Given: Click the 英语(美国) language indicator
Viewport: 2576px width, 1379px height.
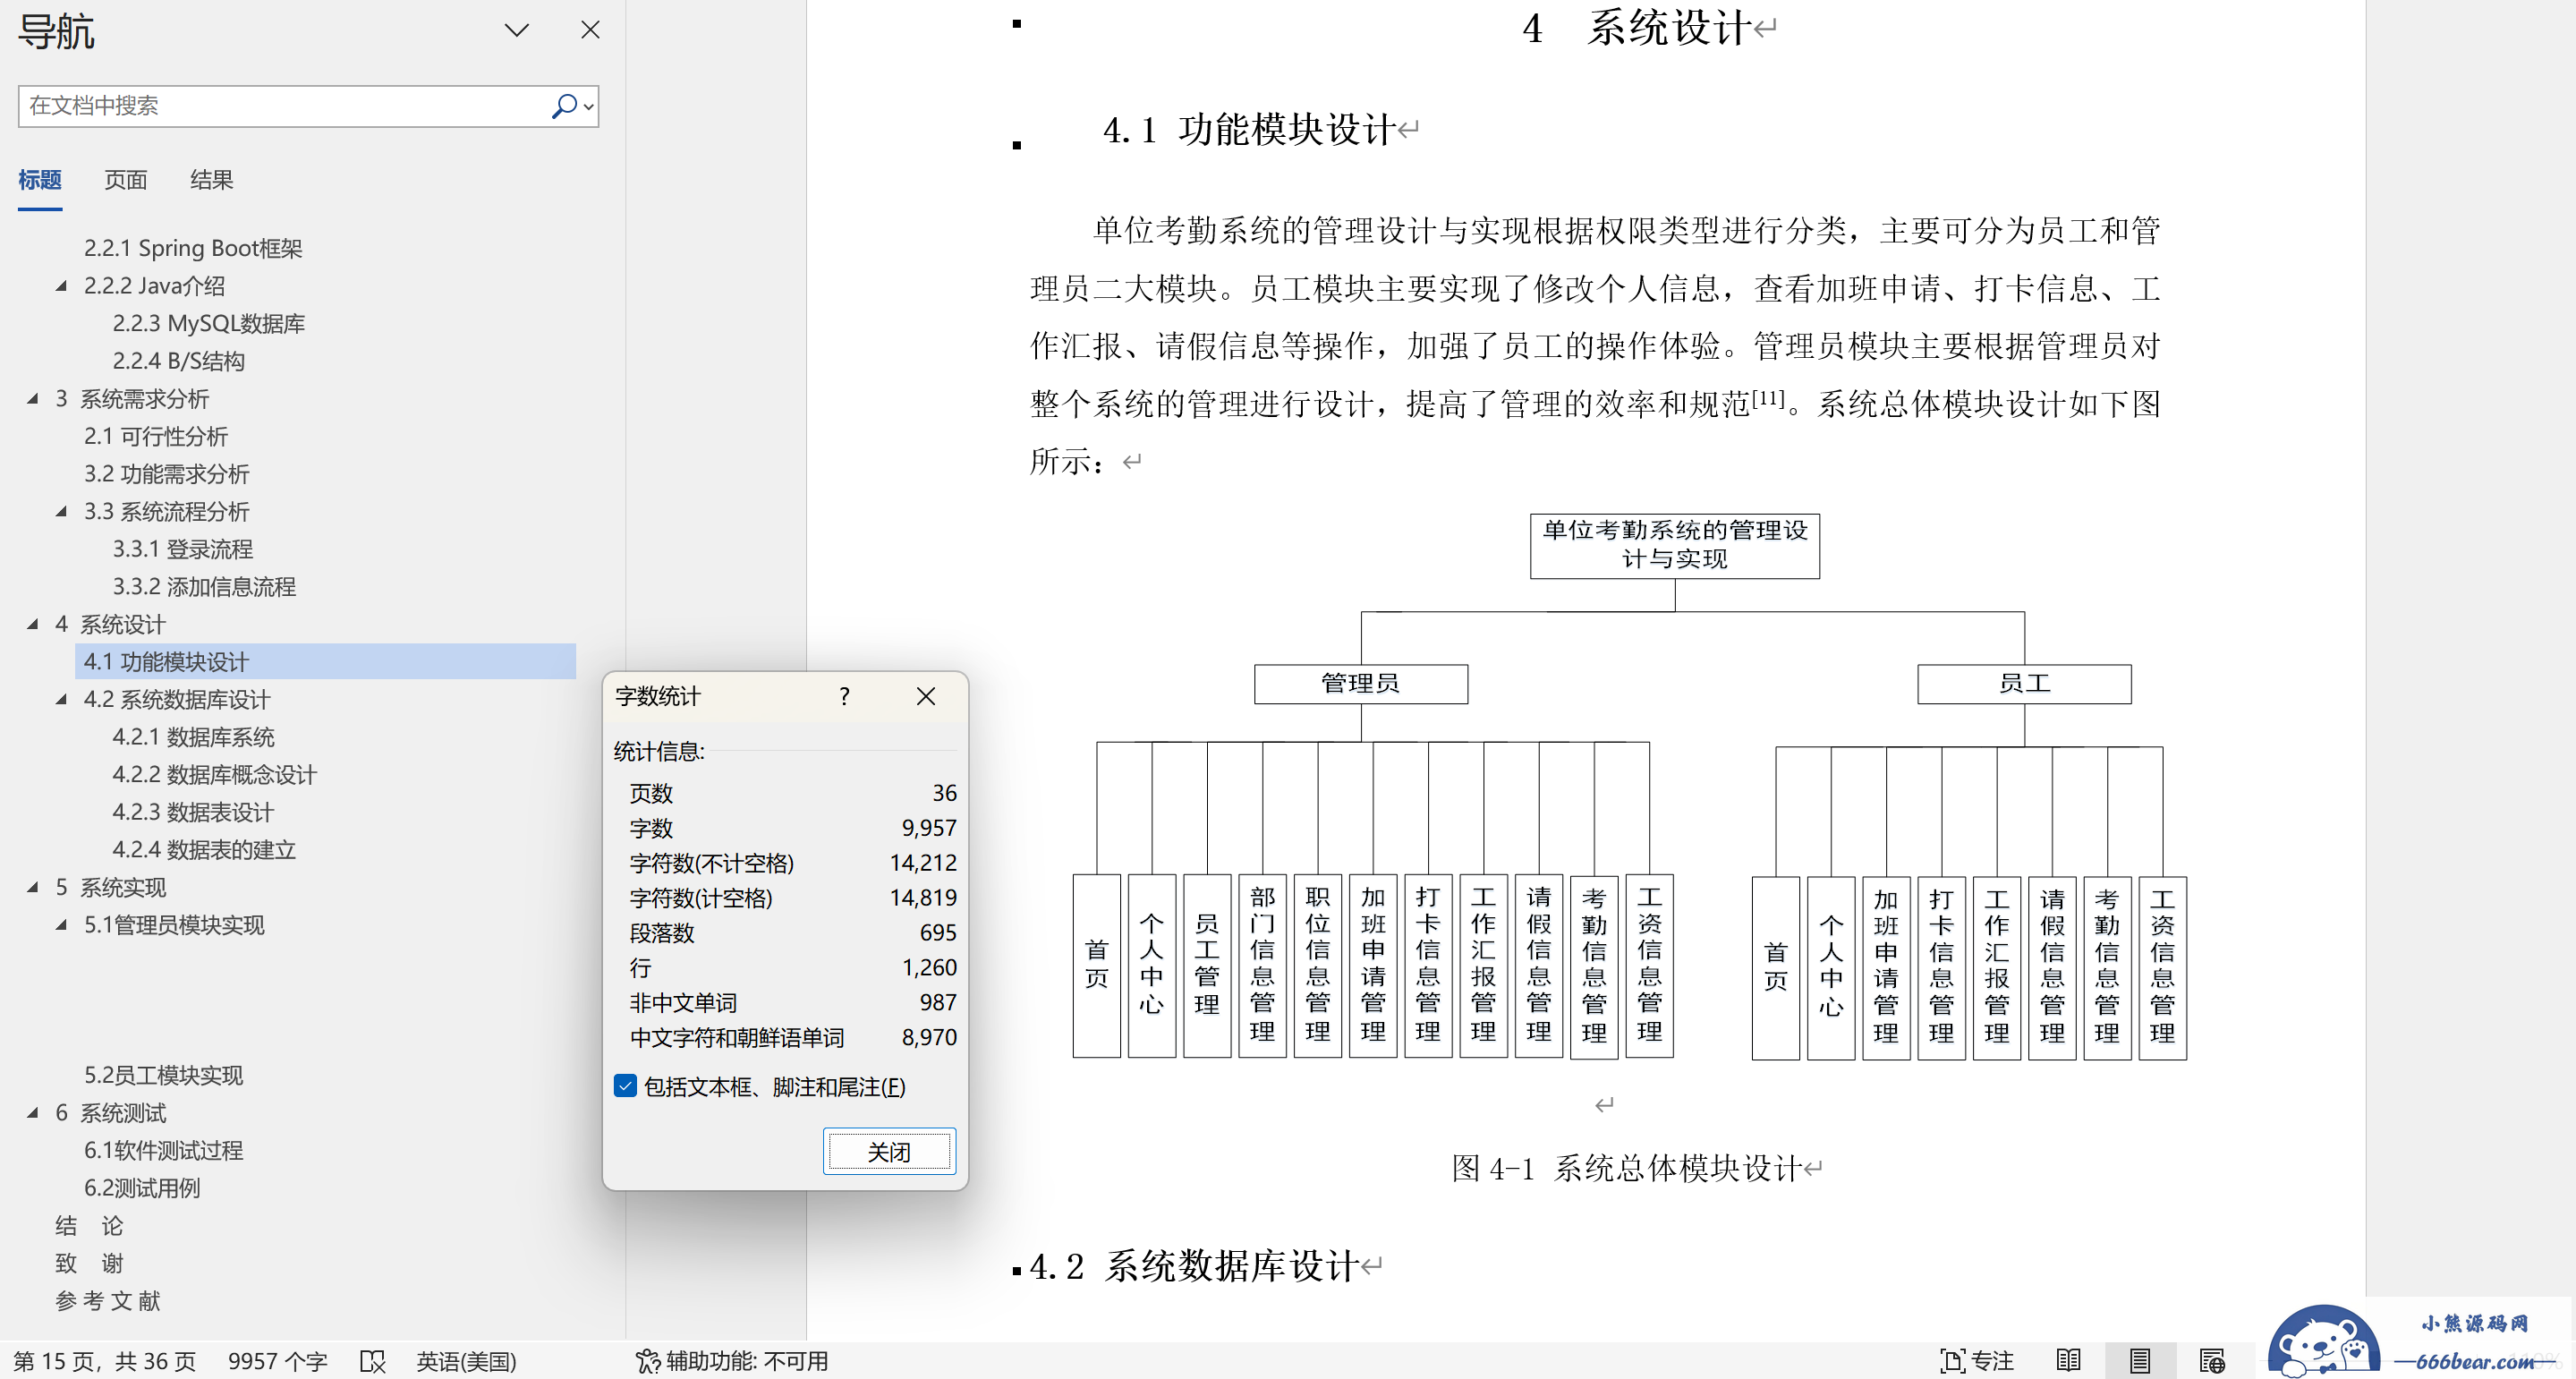Looking at the screenshot, I should coord(466,1361).
